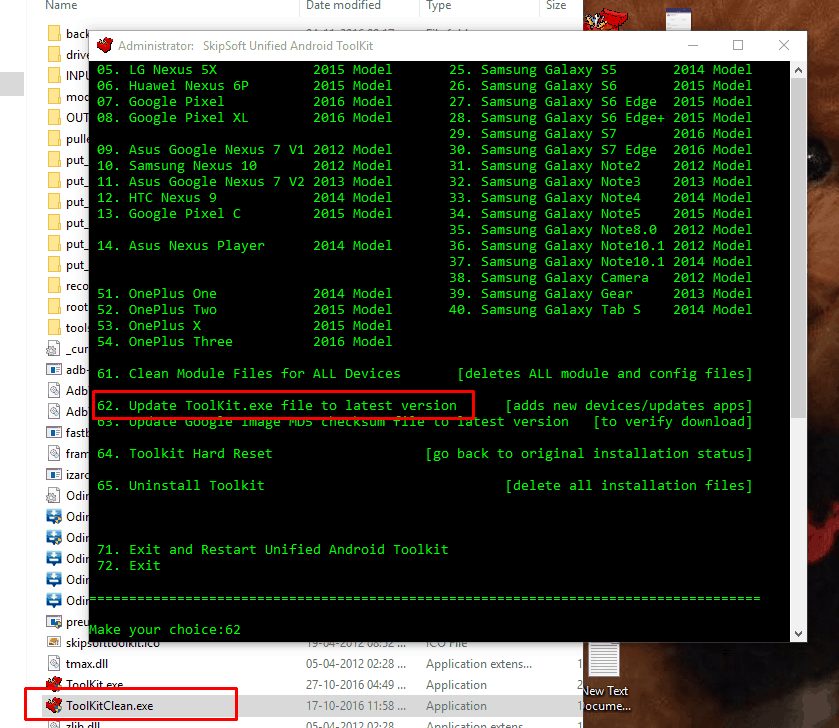Select the 'reco' folder icon in Explorer
Image resolution: width=839 pixels, height=728 pixels.
coord(54,285)
